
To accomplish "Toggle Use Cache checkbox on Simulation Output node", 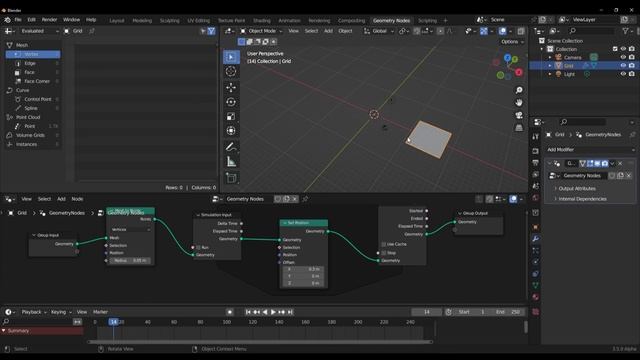I will click(384, 244).
